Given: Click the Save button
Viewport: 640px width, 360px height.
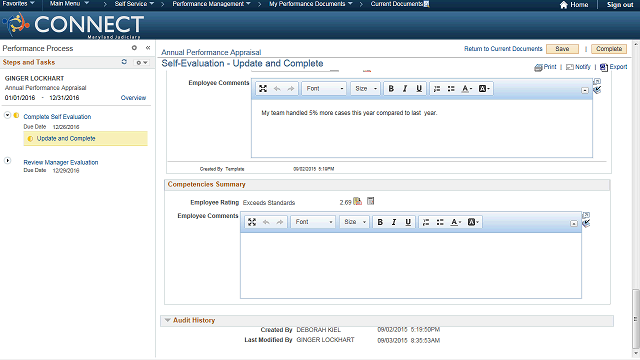Looking at the screenshot, I should click(562, 49).
